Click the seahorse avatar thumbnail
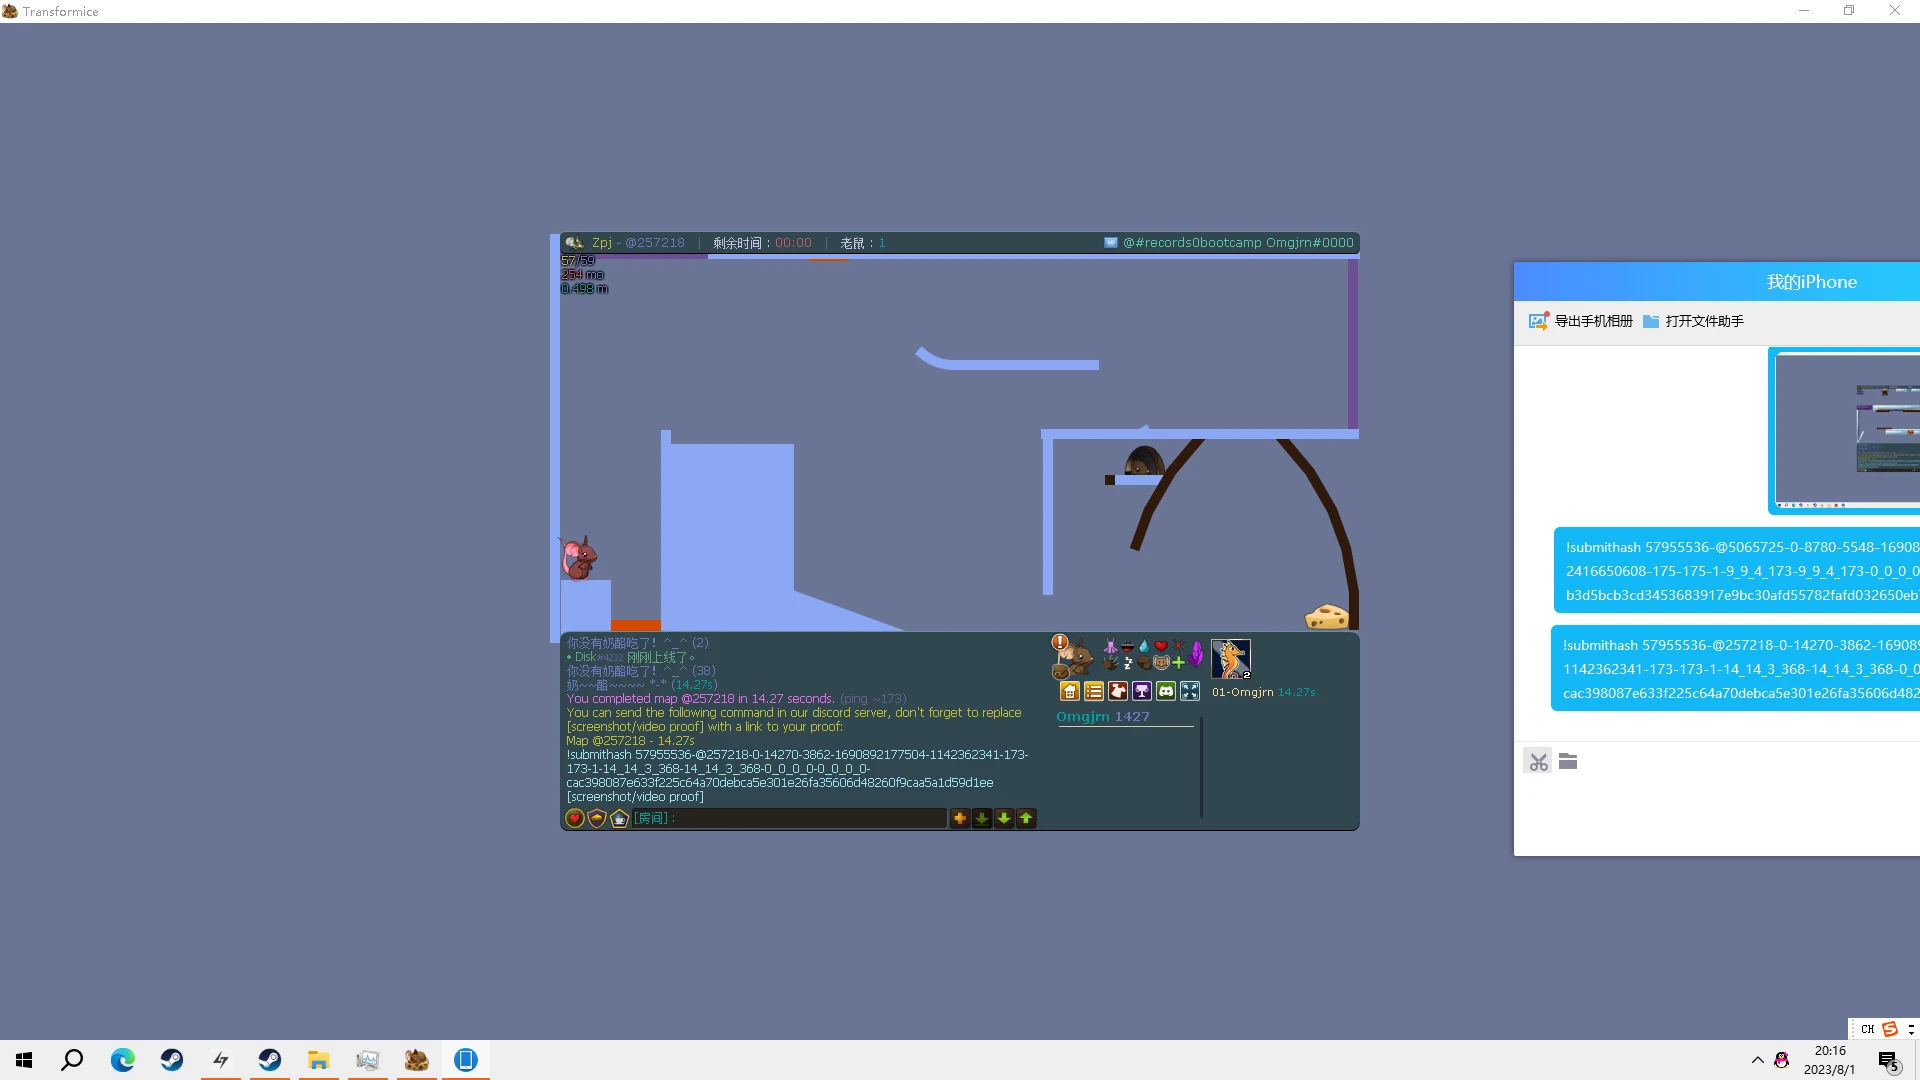The width and height of the screenshot is (1920, 1080). 1231,659
